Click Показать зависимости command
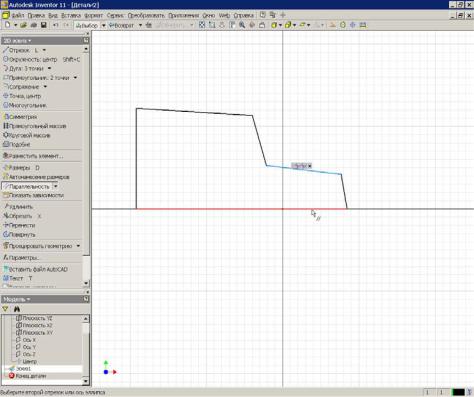Viewport: 474px width, 397px height. 33,195
